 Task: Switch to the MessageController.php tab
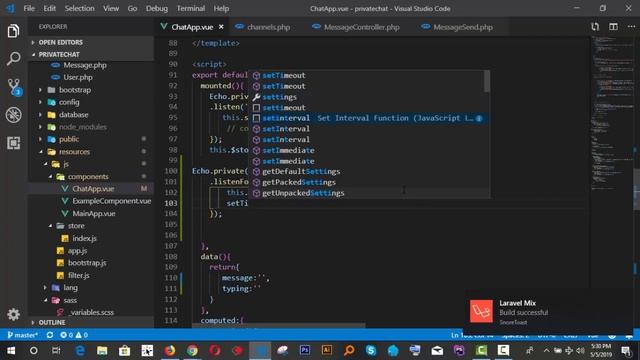click(x=356, y=27)
